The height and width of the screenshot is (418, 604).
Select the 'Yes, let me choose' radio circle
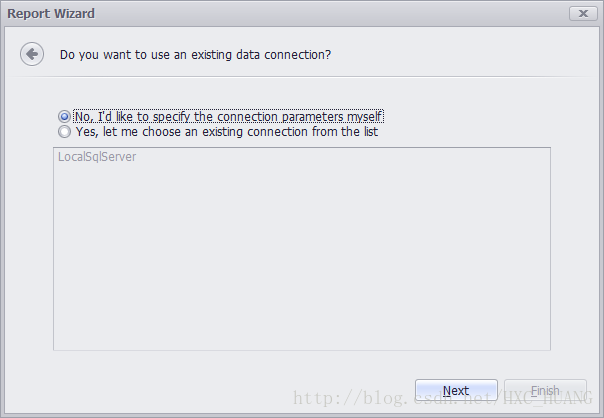point(64,132)
